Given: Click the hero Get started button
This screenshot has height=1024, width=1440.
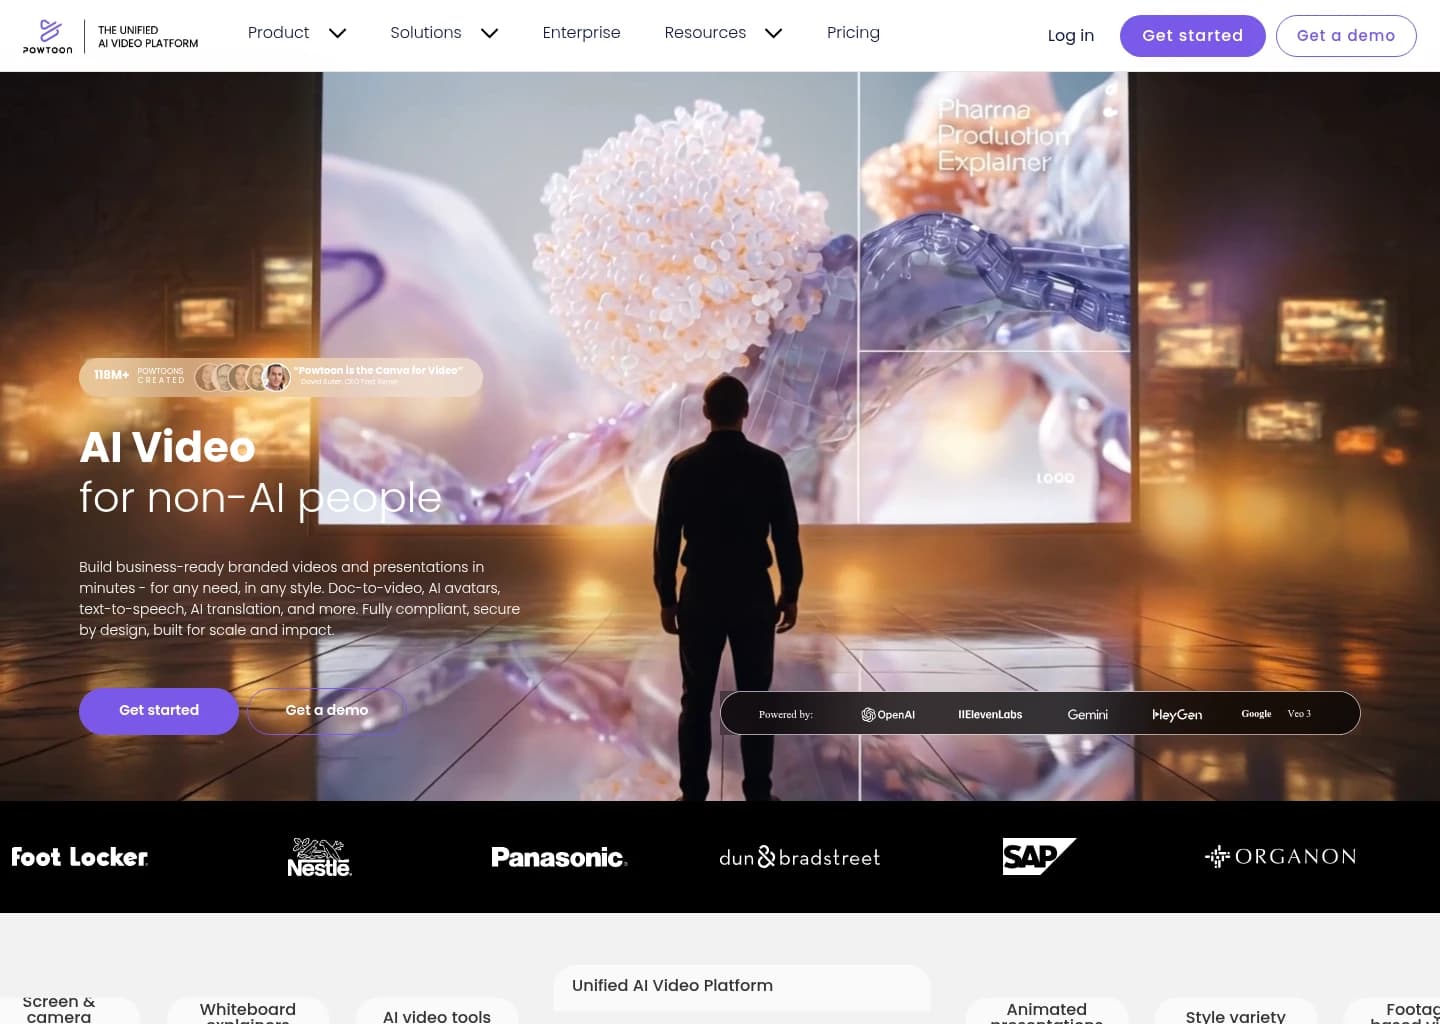Looking at the screenshot, I should (159, 711).
